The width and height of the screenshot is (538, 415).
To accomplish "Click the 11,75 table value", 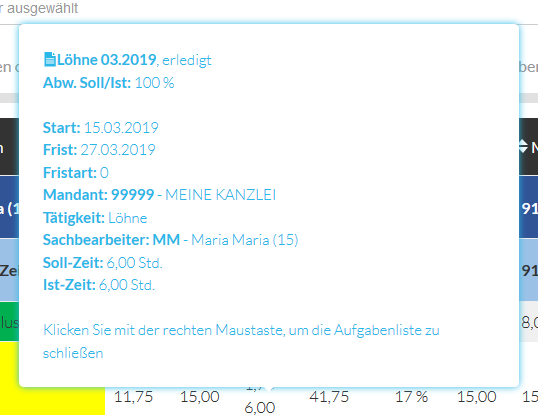I will coord(133,397).
